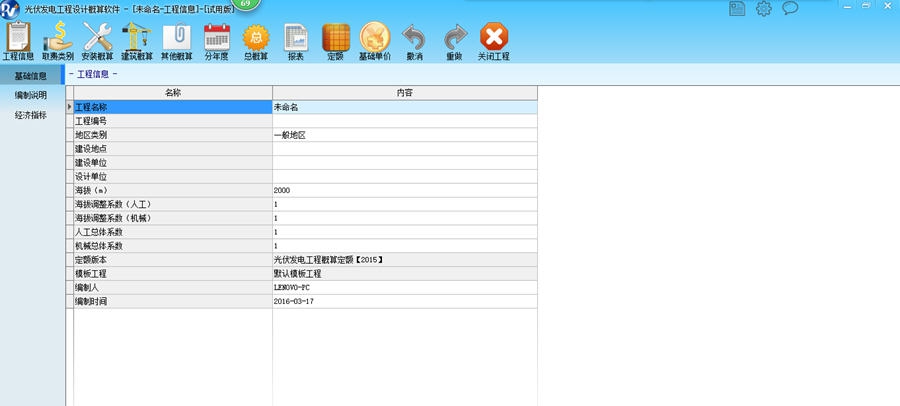Image resolution: width=900 pixels, height=406 pixels.
Task: Select the 编制时间 row label
Action: coord(173,301)
